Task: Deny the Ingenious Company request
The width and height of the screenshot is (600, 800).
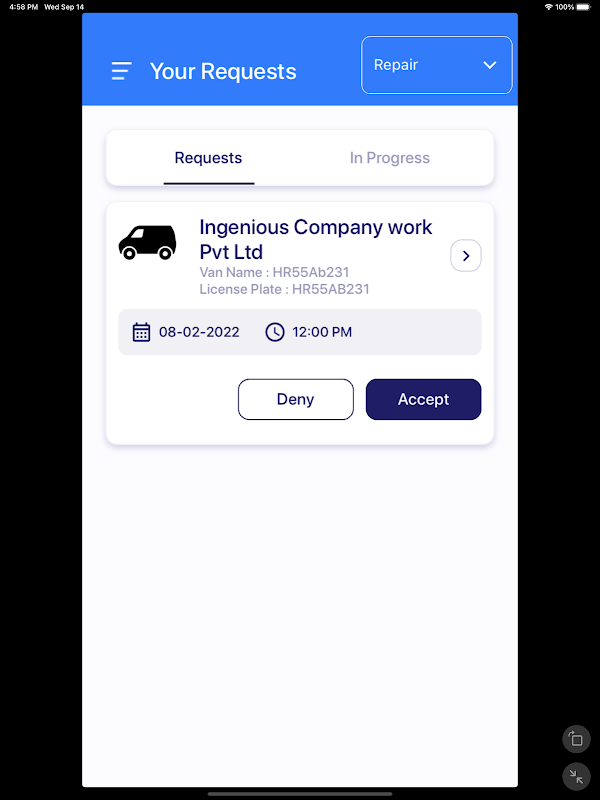Action: (296, 399)
